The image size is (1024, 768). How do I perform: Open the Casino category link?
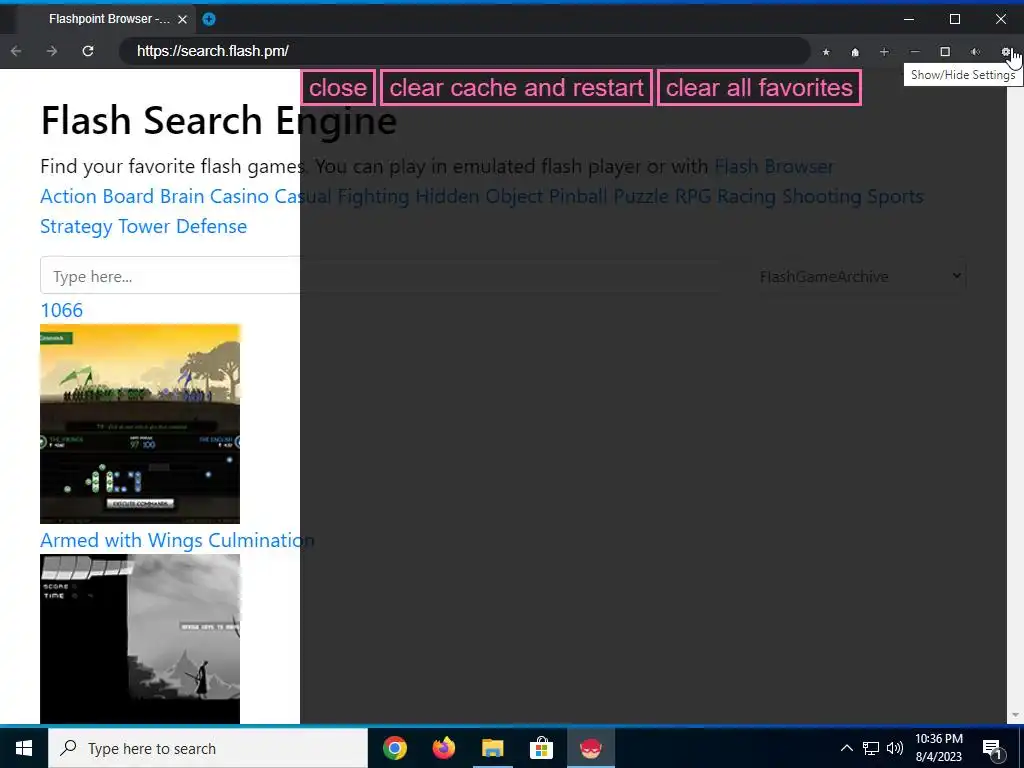[239, 196]
